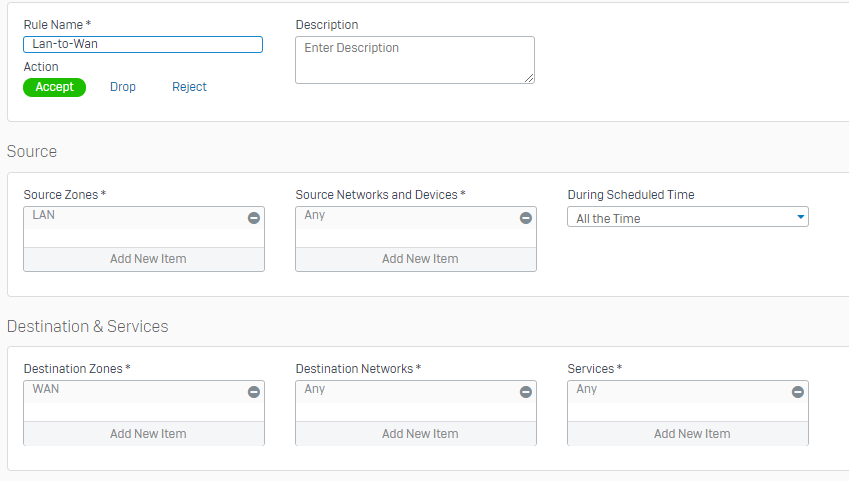849x481 pixels.
Task: Select Accept action
Action: click(x=55, y=87)
